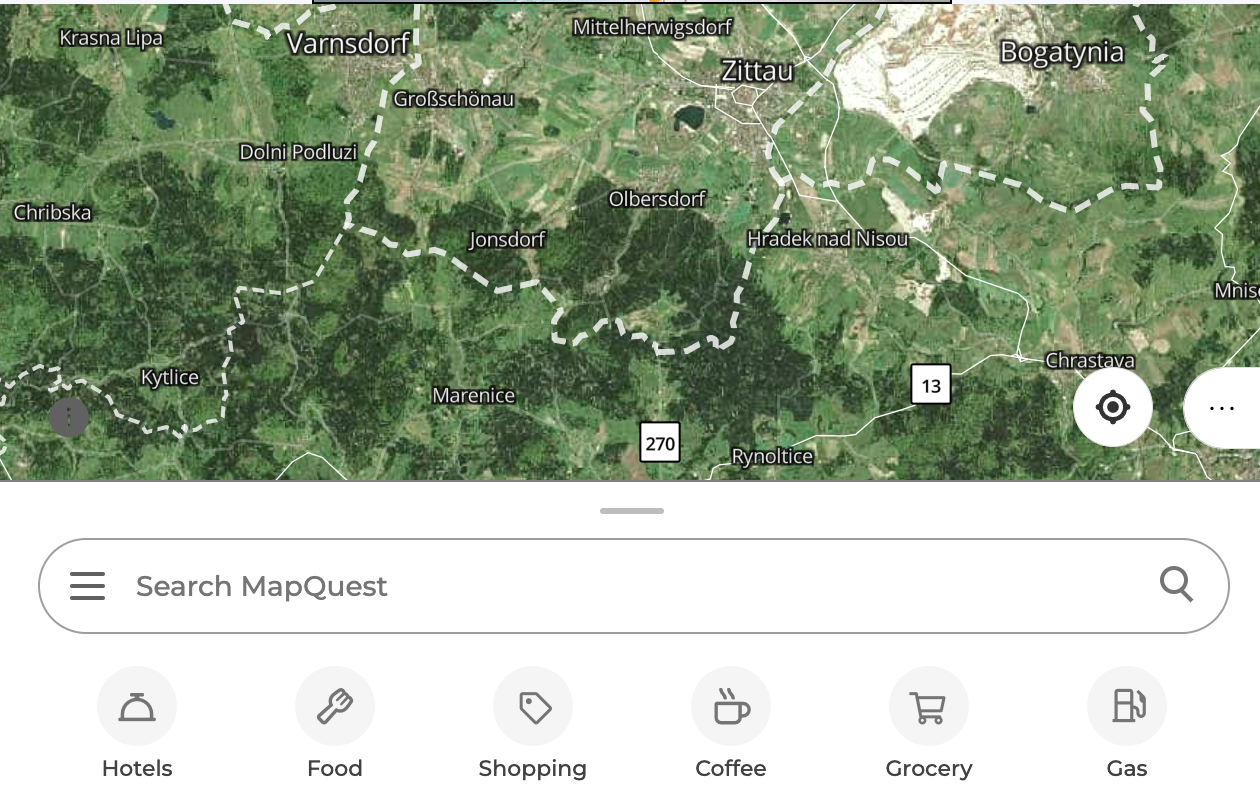
Task: Click the Jonsdorf place label
Action: point(507,240)
